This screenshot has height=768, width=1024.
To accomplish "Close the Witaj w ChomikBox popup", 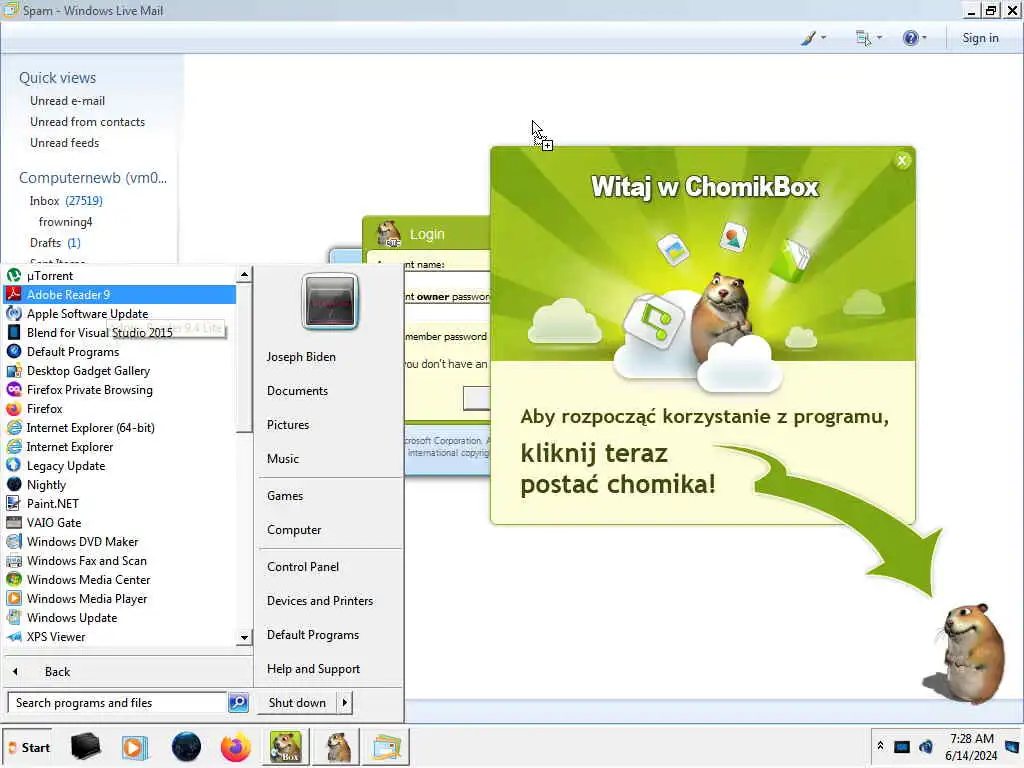I will [902, 161].
